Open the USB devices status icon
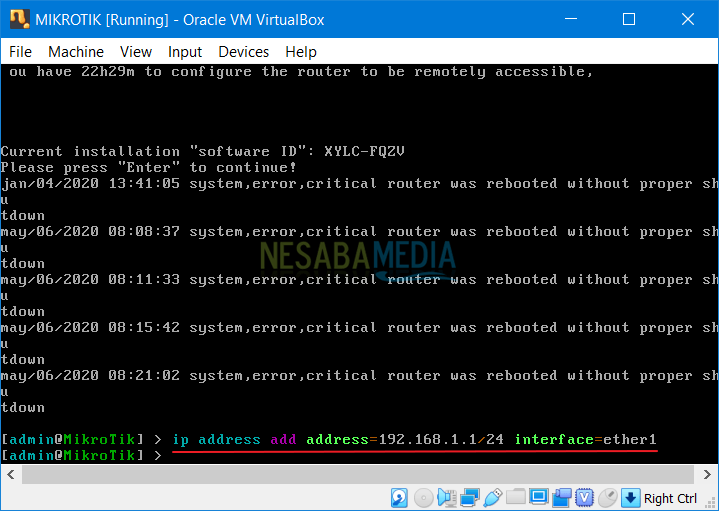The width and height of the screenshot is (719, 511). tap(492, 498)
